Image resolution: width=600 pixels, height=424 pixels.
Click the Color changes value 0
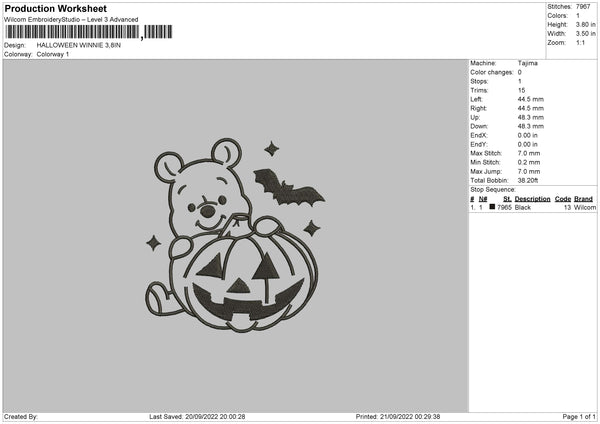[520, 72]
